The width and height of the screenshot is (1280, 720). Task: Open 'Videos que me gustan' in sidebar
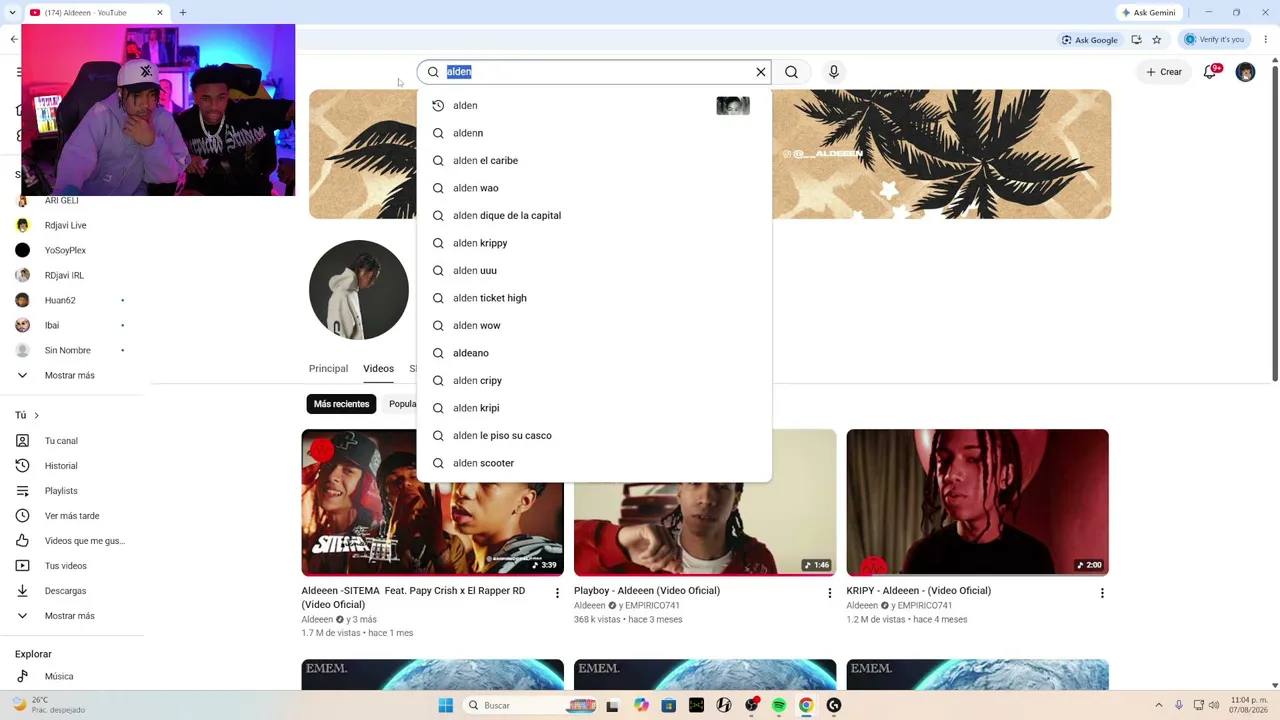[72, 541]
